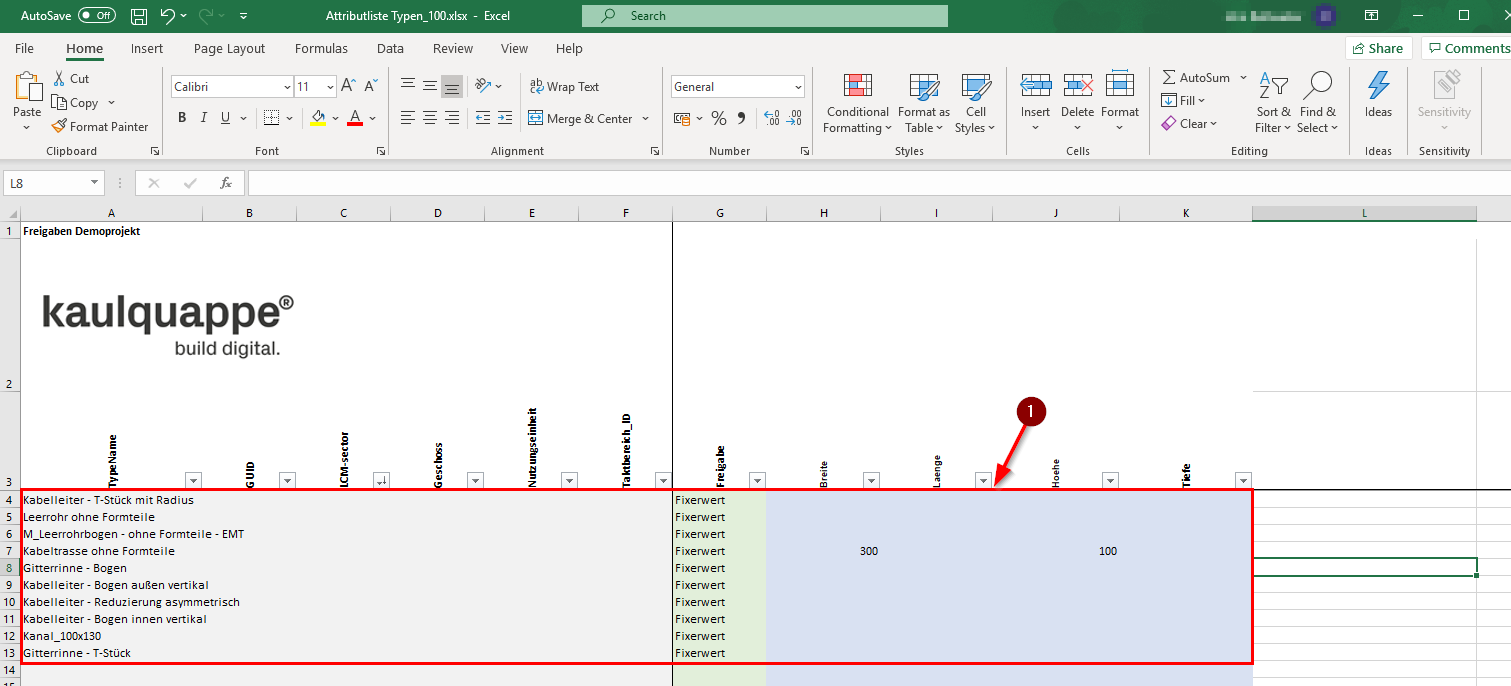Click the formula bar input
Viewport: 1511px width, 686px height.
click(x=878, y=183)
